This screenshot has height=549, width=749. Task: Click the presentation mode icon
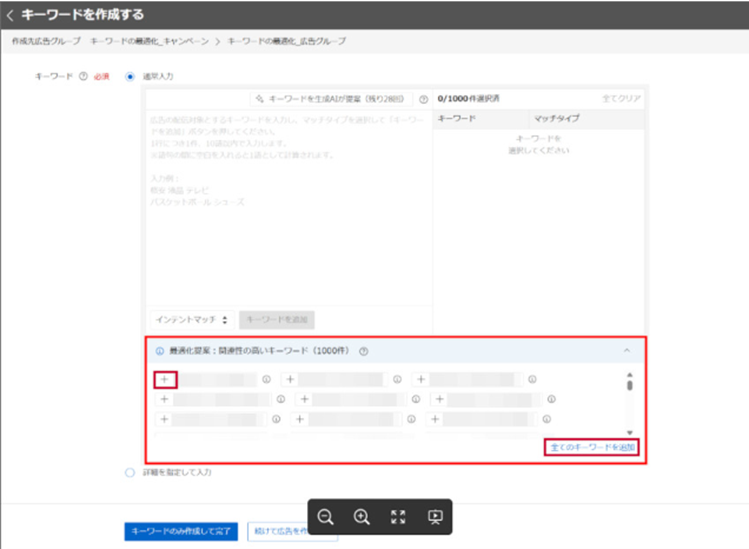point(435,517)
